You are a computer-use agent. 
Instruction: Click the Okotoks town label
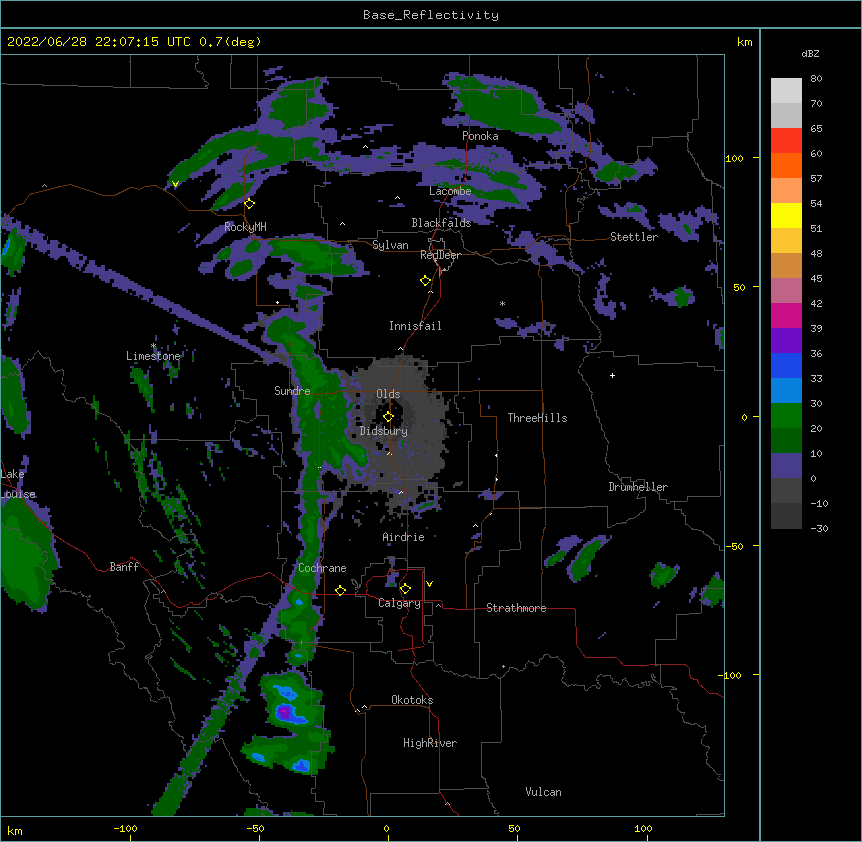[x=412, y=700]
